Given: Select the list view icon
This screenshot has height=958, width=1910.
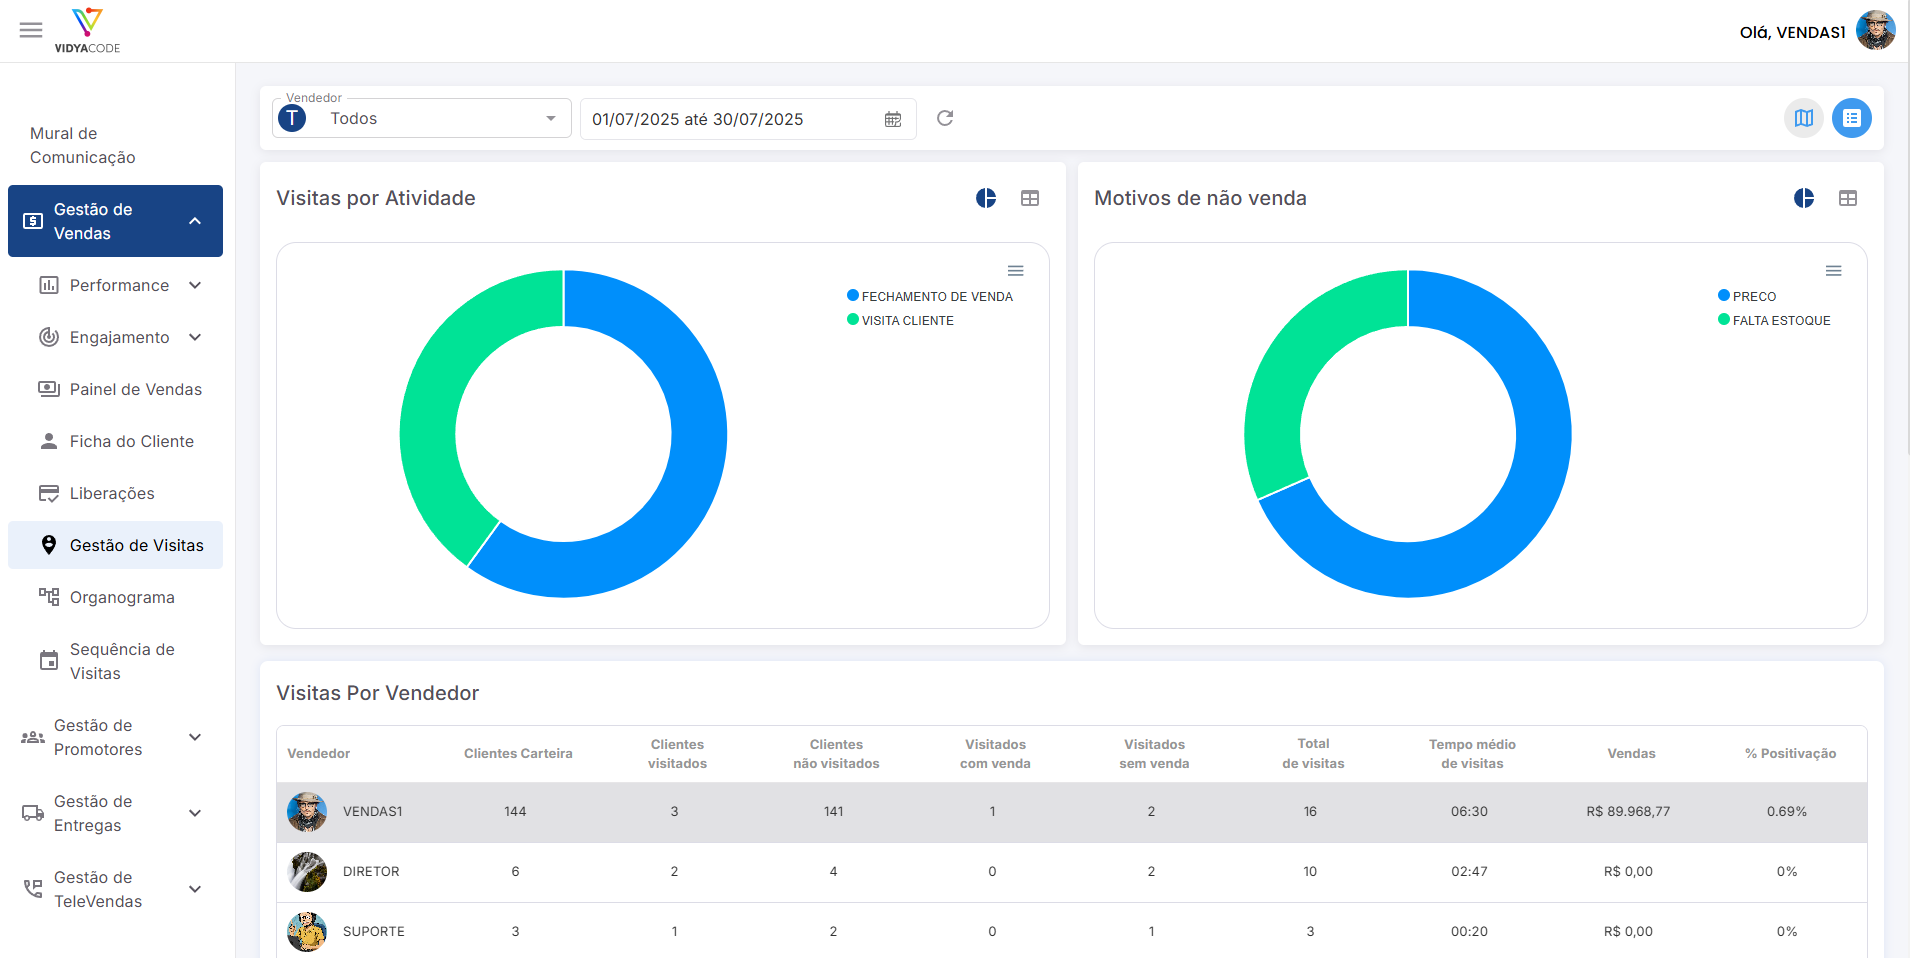Looking at the screenshot, I should point(1852,118).
